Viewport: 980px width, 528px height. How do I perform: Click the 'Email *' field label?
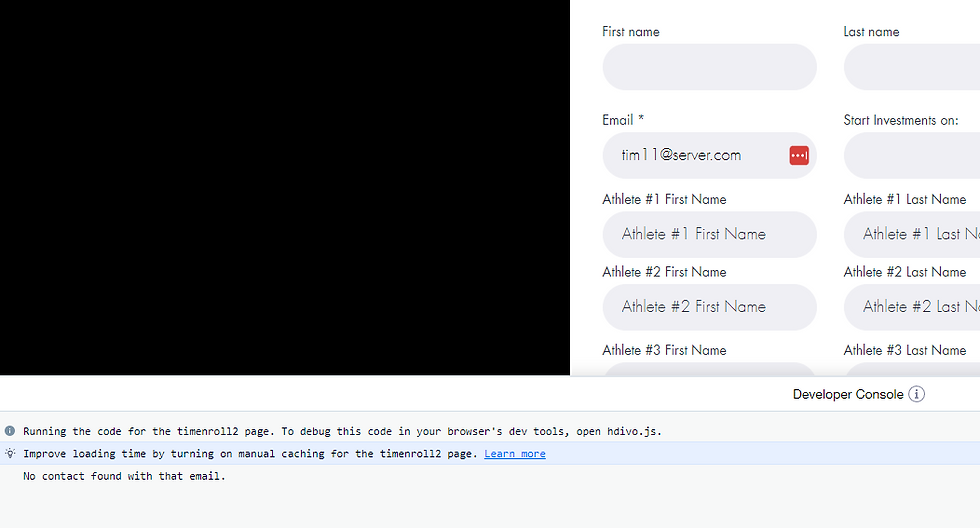point(622,120)
